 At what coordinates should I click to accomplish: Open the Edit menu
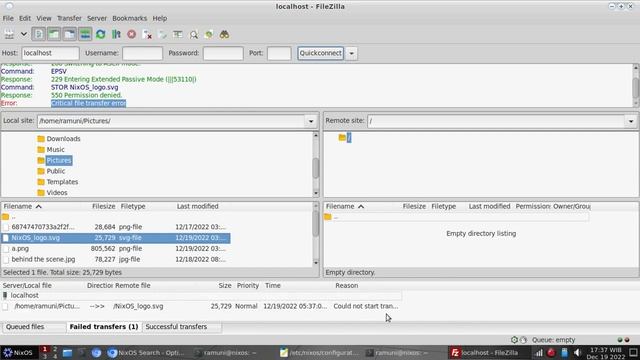25,18
